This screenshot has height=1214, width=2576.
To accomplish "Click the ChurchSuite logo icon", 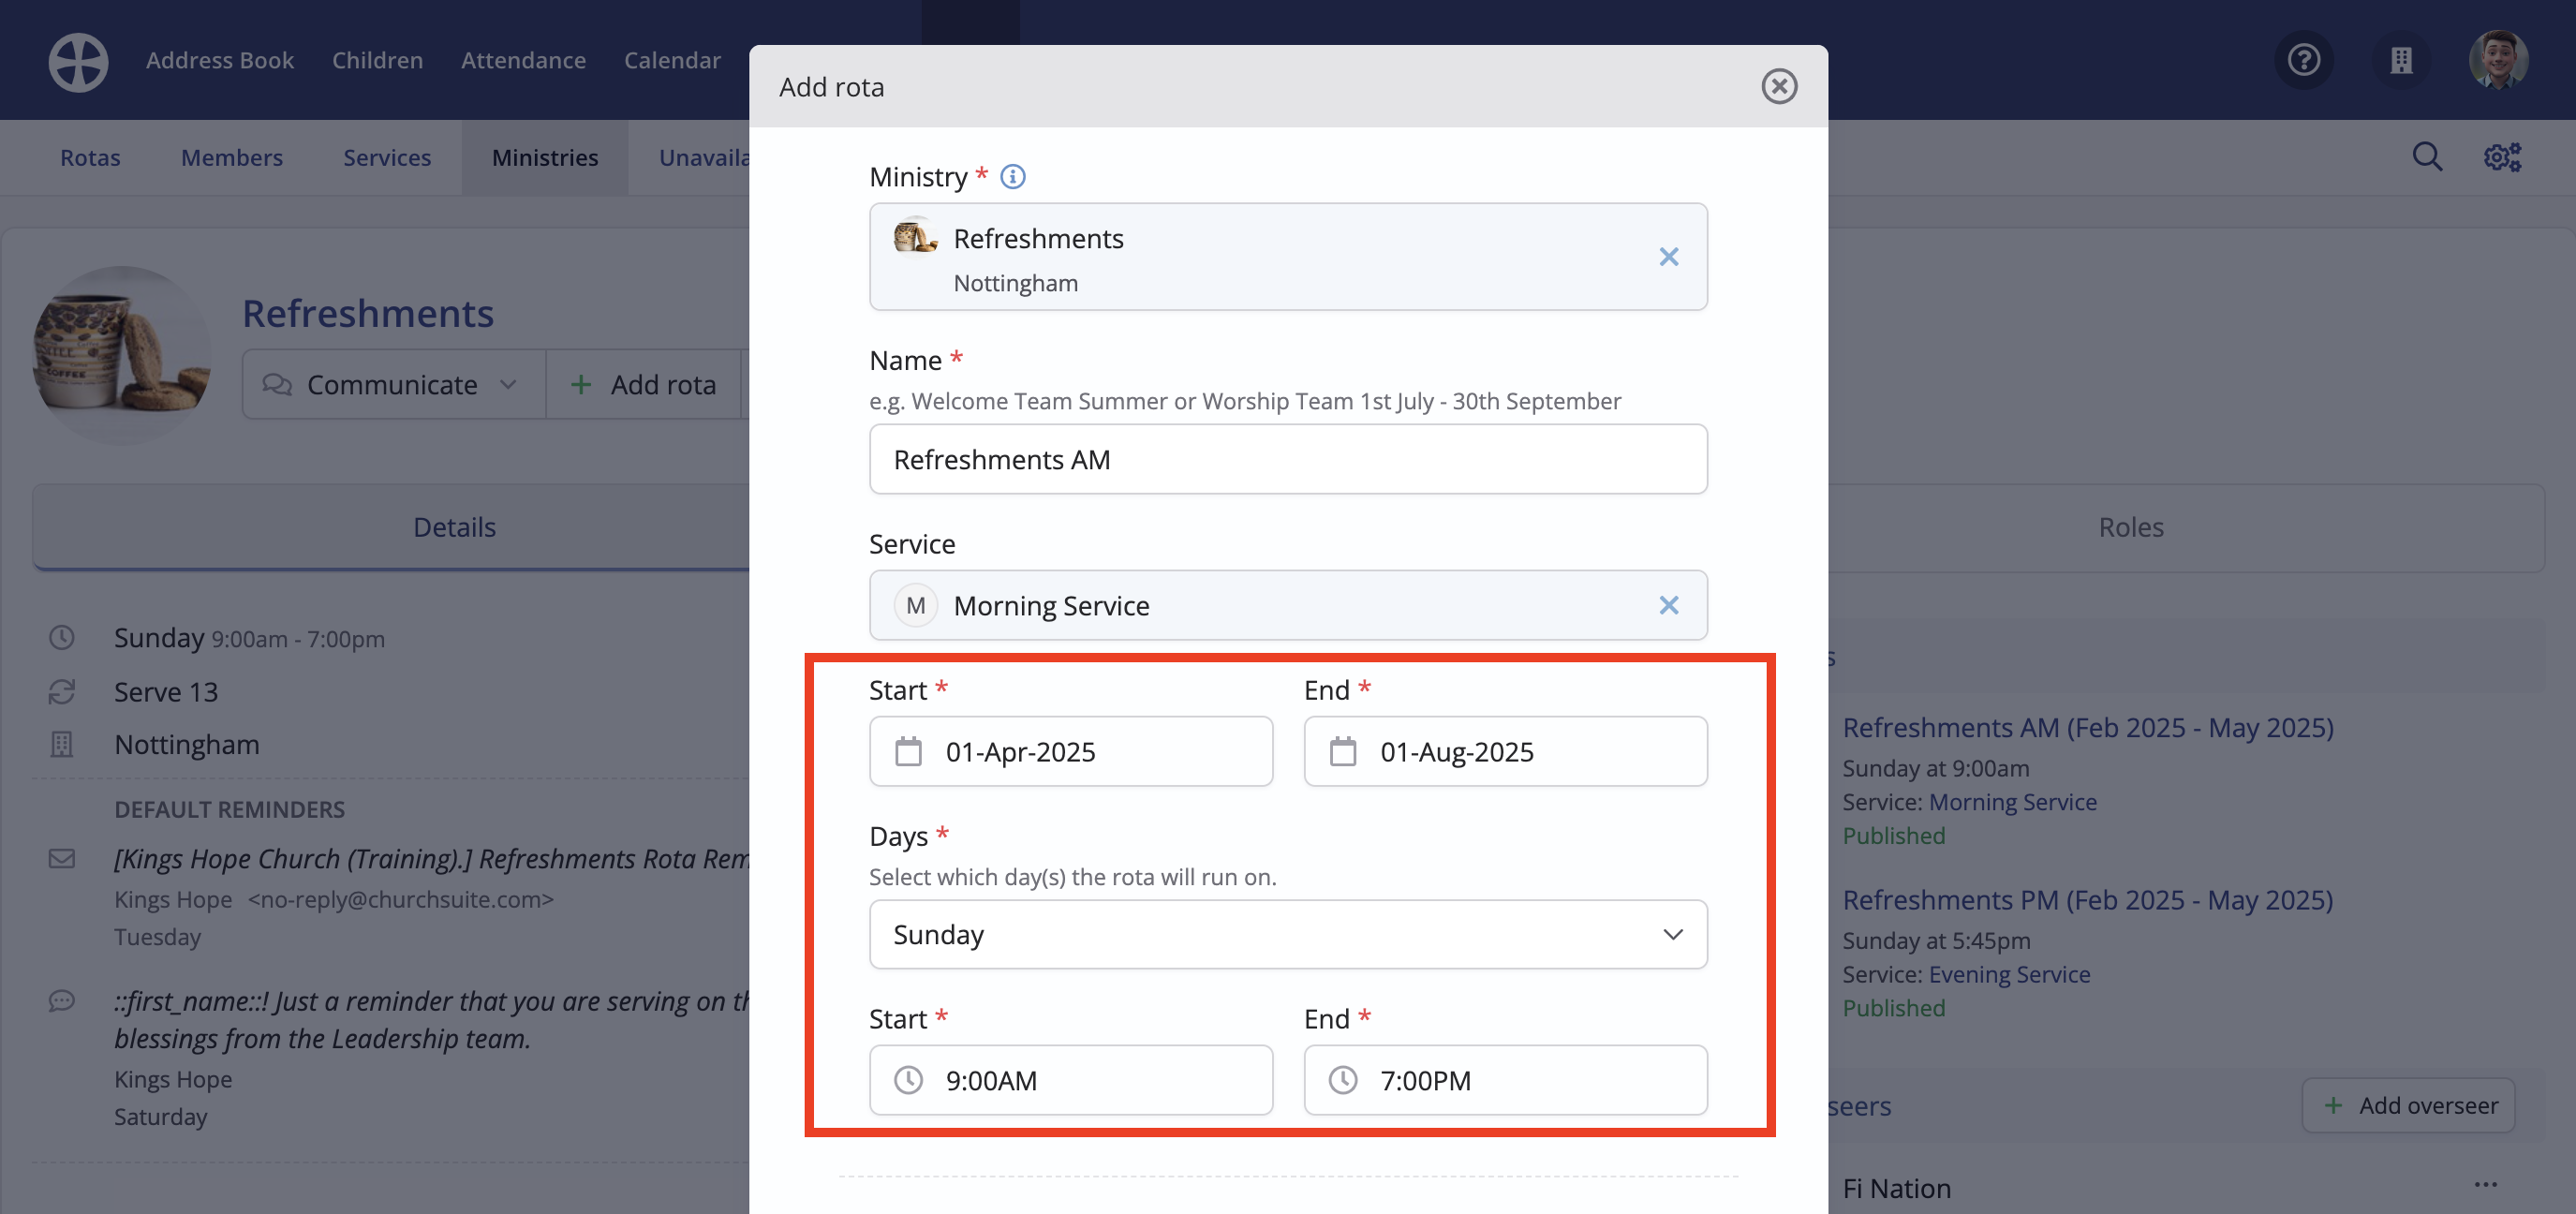I will tap(78, 61).
